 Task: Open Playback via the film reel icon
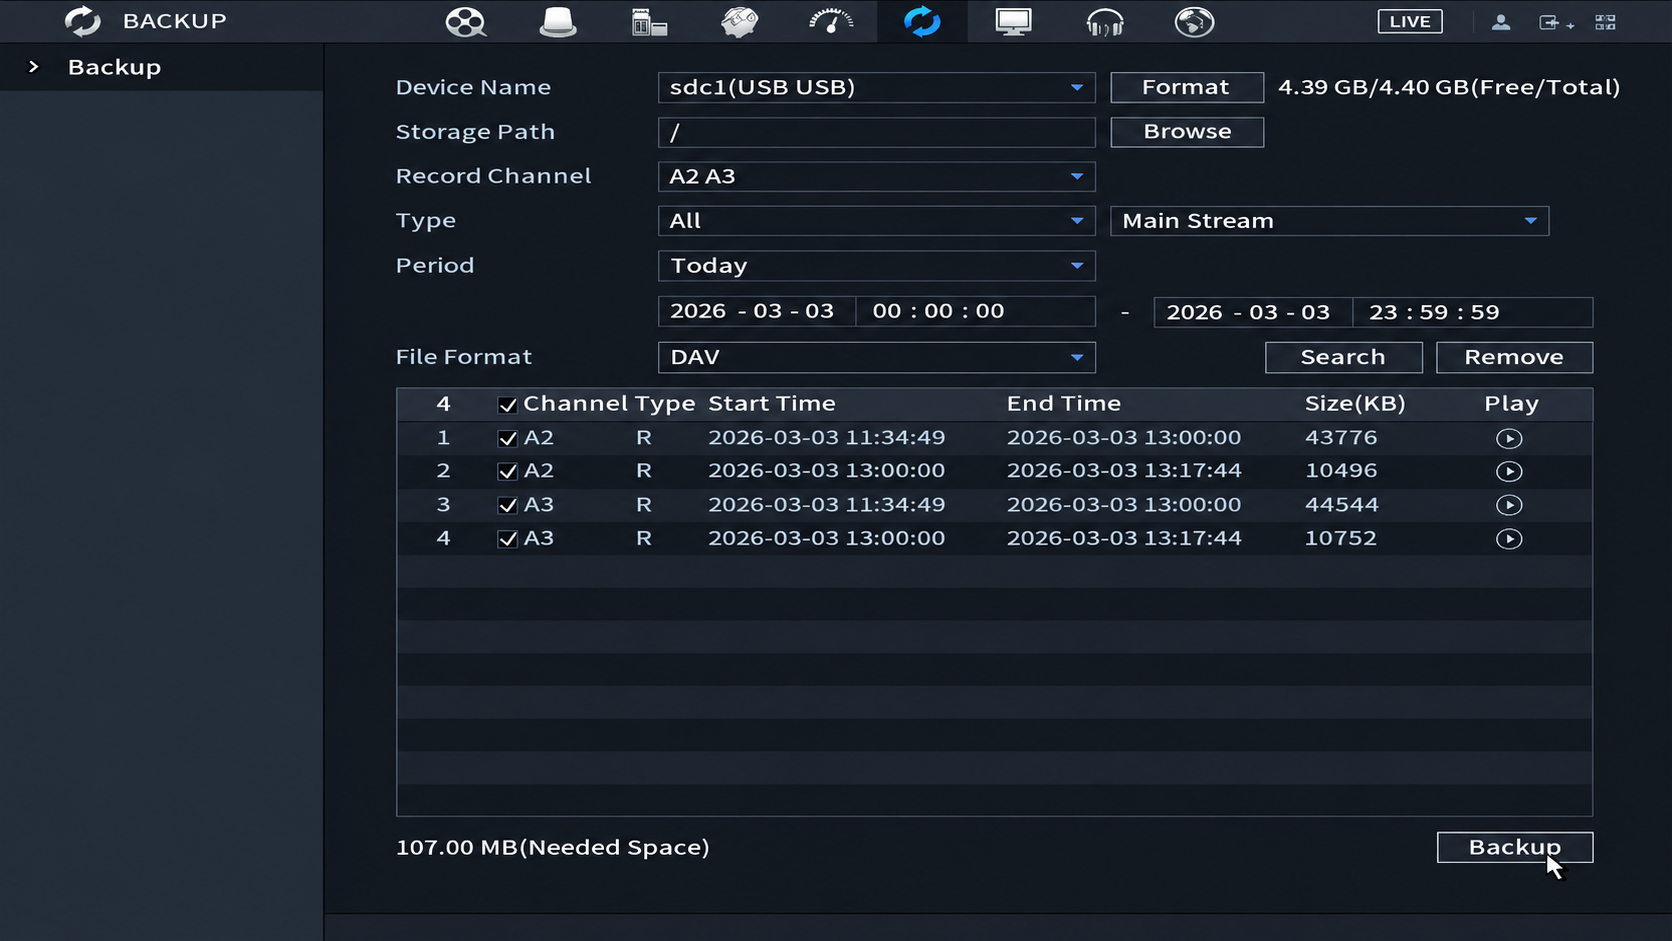pos(465,21)
